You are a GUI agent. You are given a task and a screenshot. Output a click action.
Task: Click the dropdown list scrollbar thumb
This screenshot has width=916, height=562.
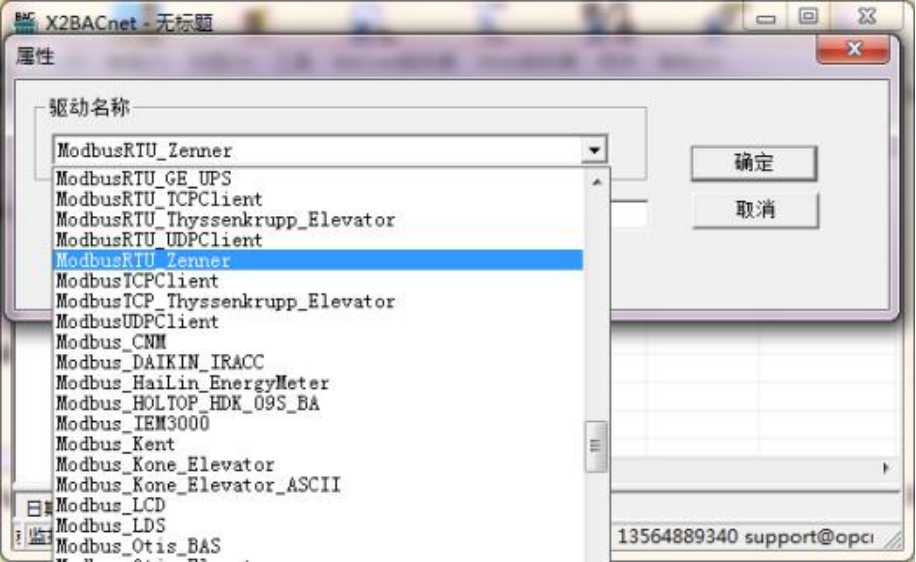[596, 446]
